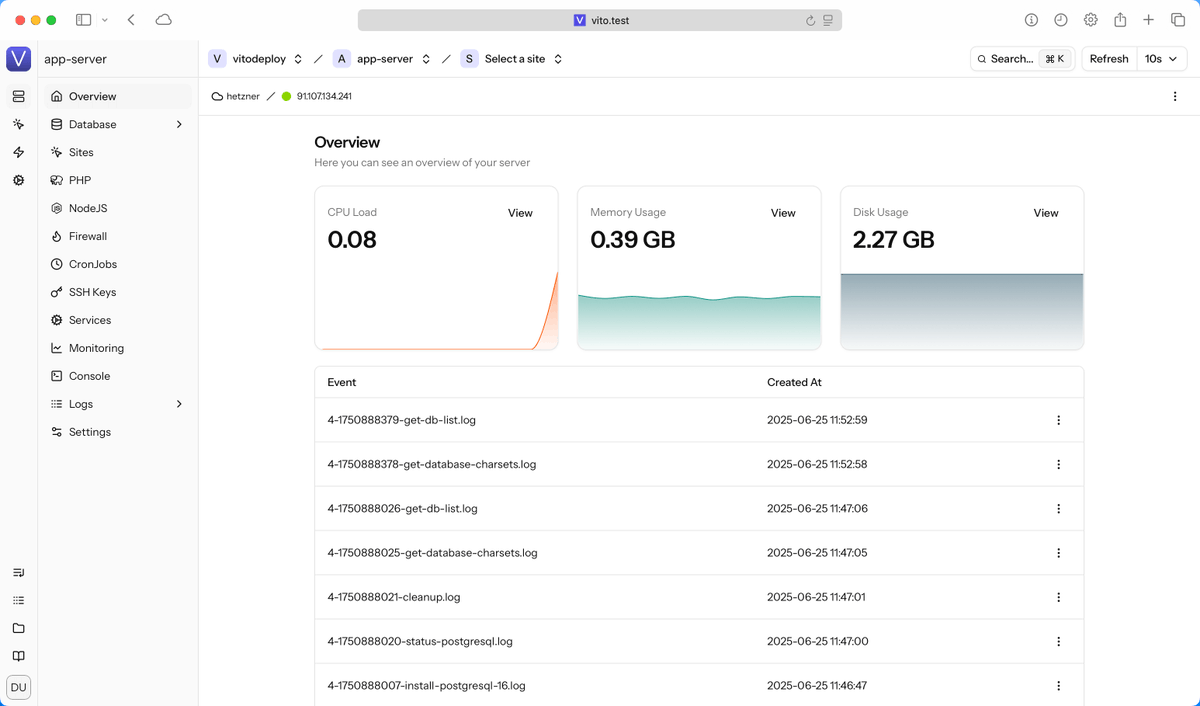
Task: Click the kebab menu on the cleanup.log row
Action: [x=1058, y=597]
